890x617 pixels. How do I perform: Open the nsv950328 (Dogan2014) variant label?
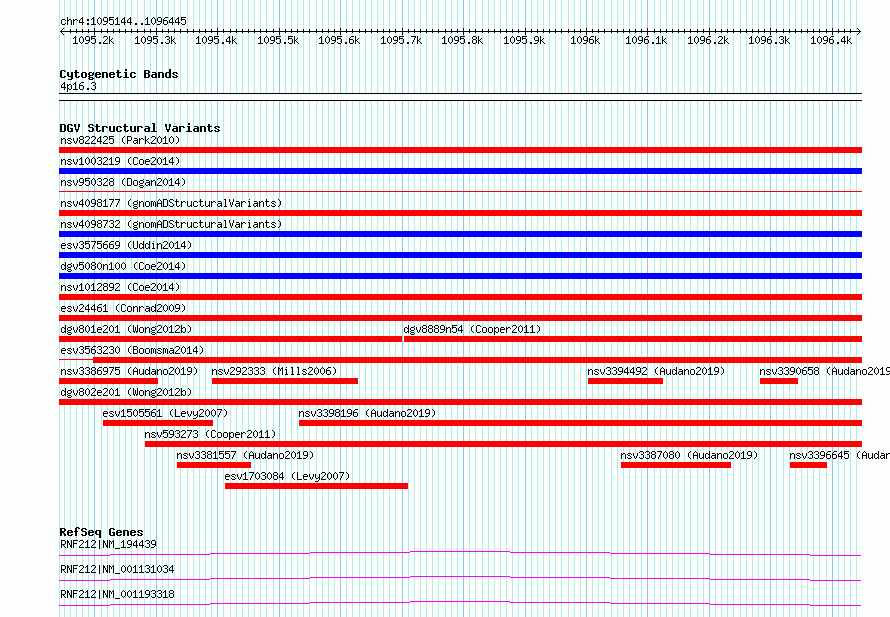coord(123,182)
